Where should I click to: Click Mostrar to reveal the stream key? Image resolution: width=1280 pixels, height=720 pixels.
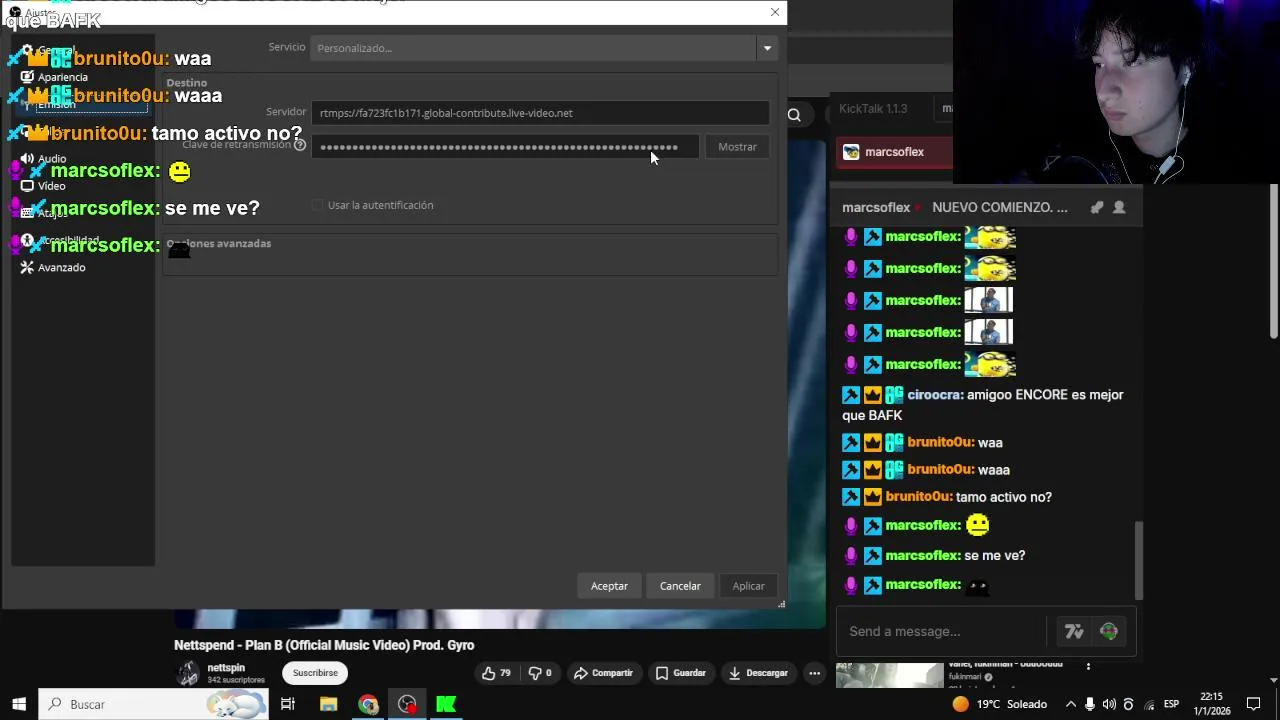[x=737, y=147]
